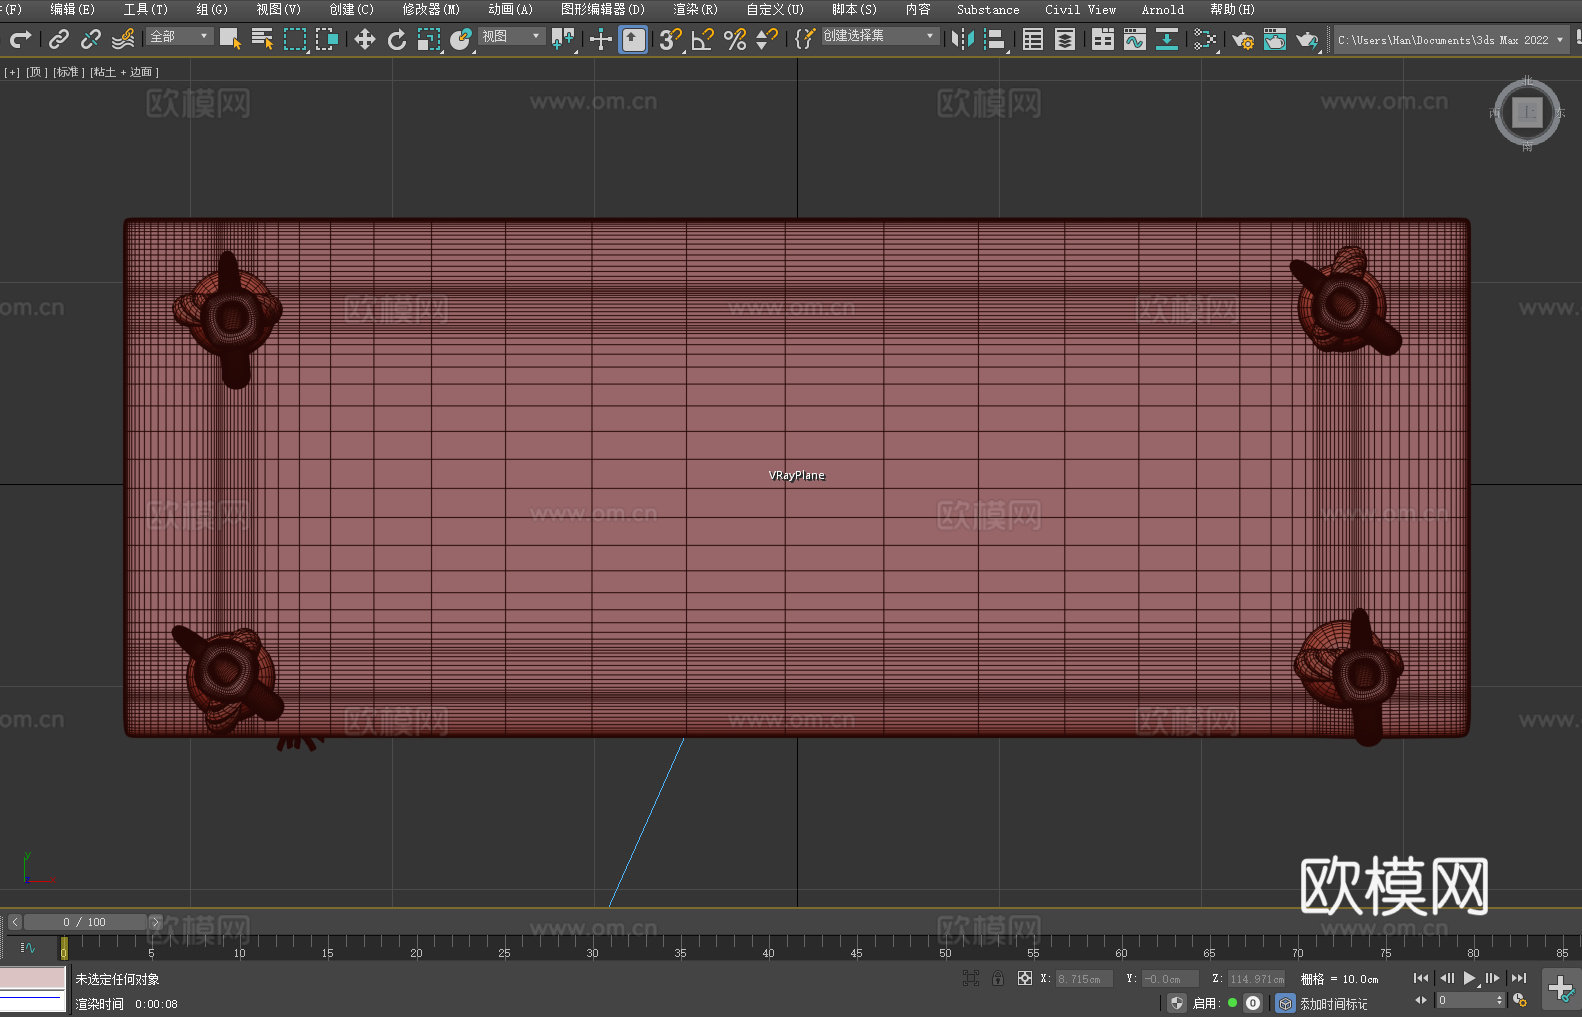This screenshot has width=1582, height=1017.
Task: Click the 0 / 100 time slider
Action: click(x=85, y=922)
